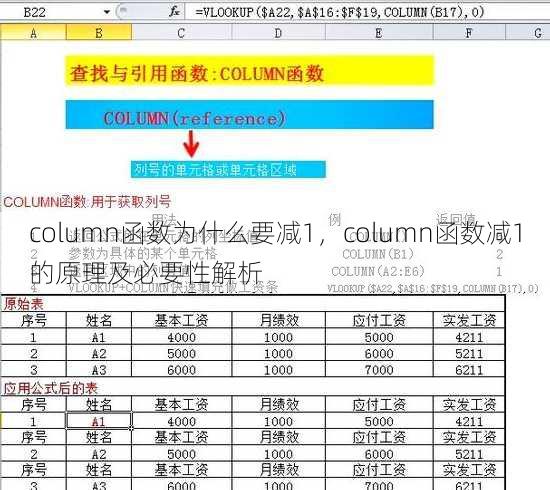Select 基本工资 4000 in 原始表 row A1
This screenshot has height=490, width=550.
tap(181, 337)
